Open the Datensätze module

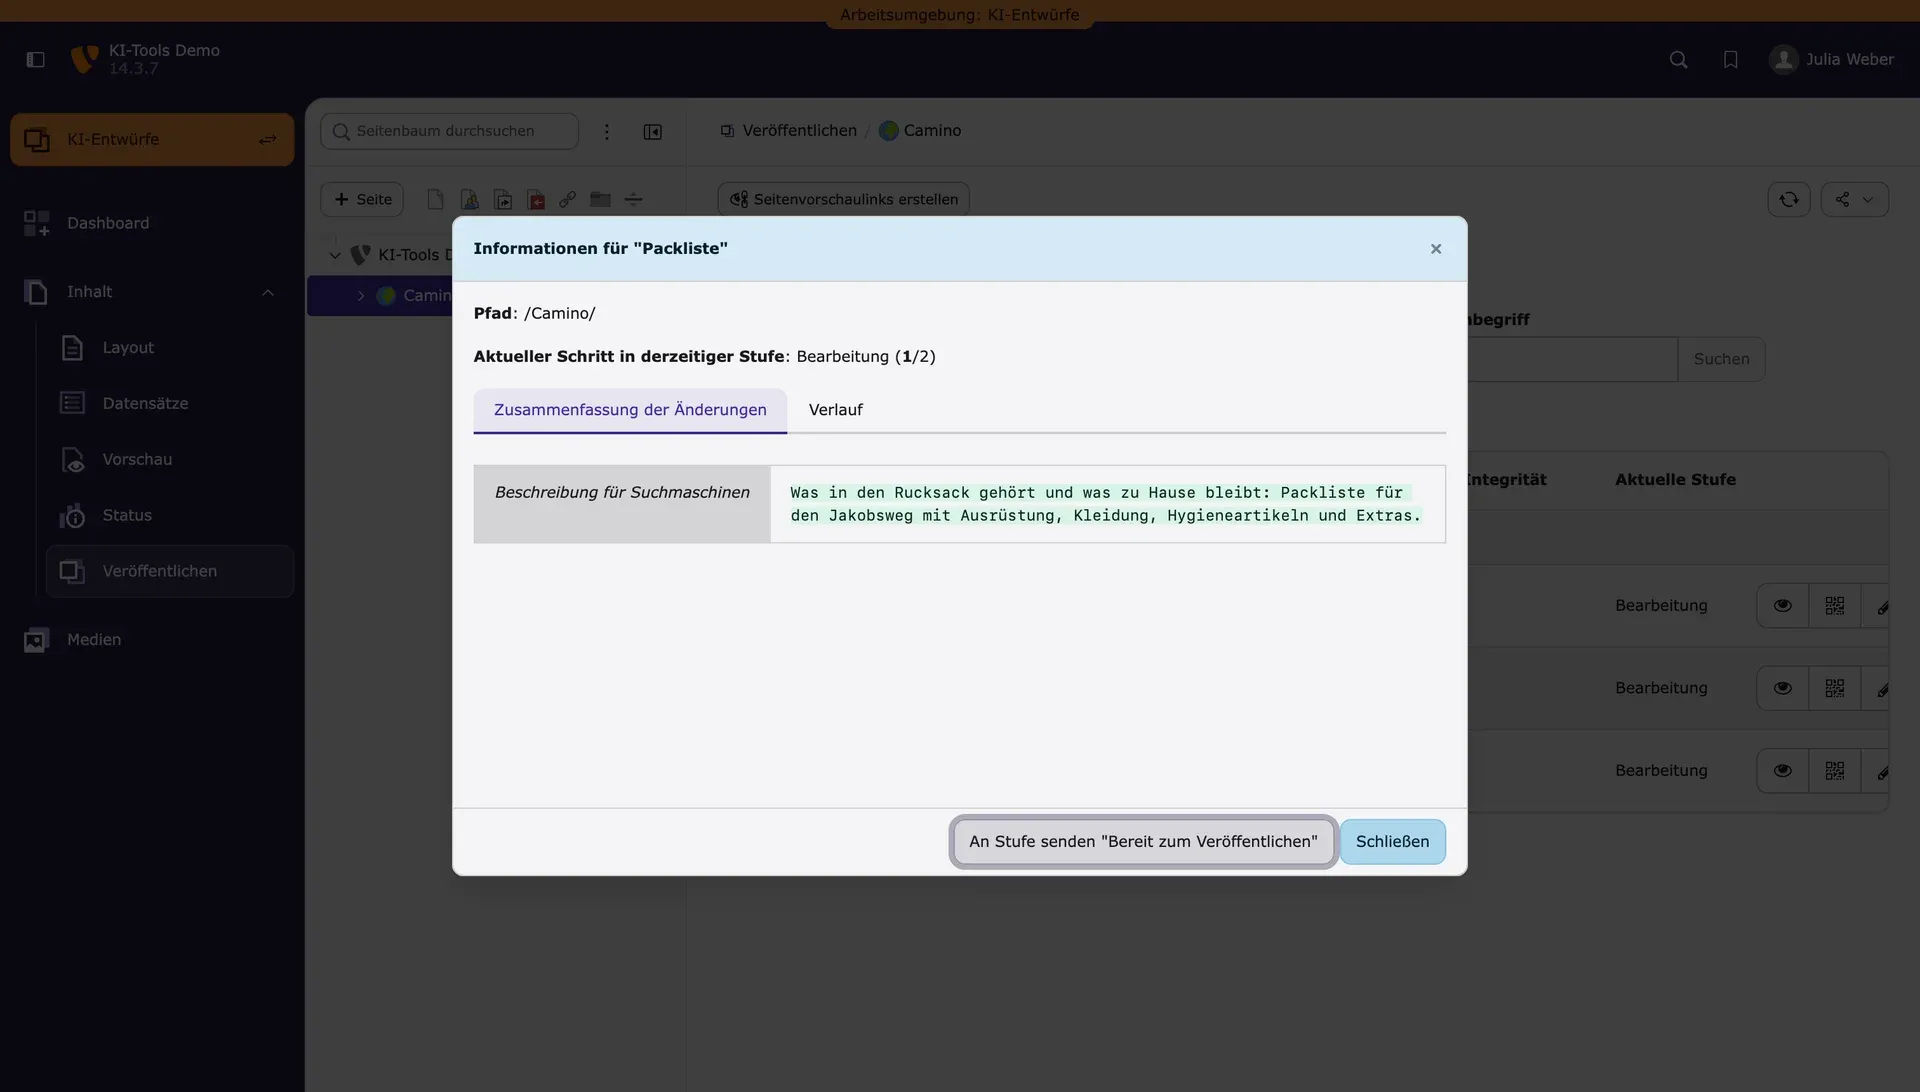(170, 404)
